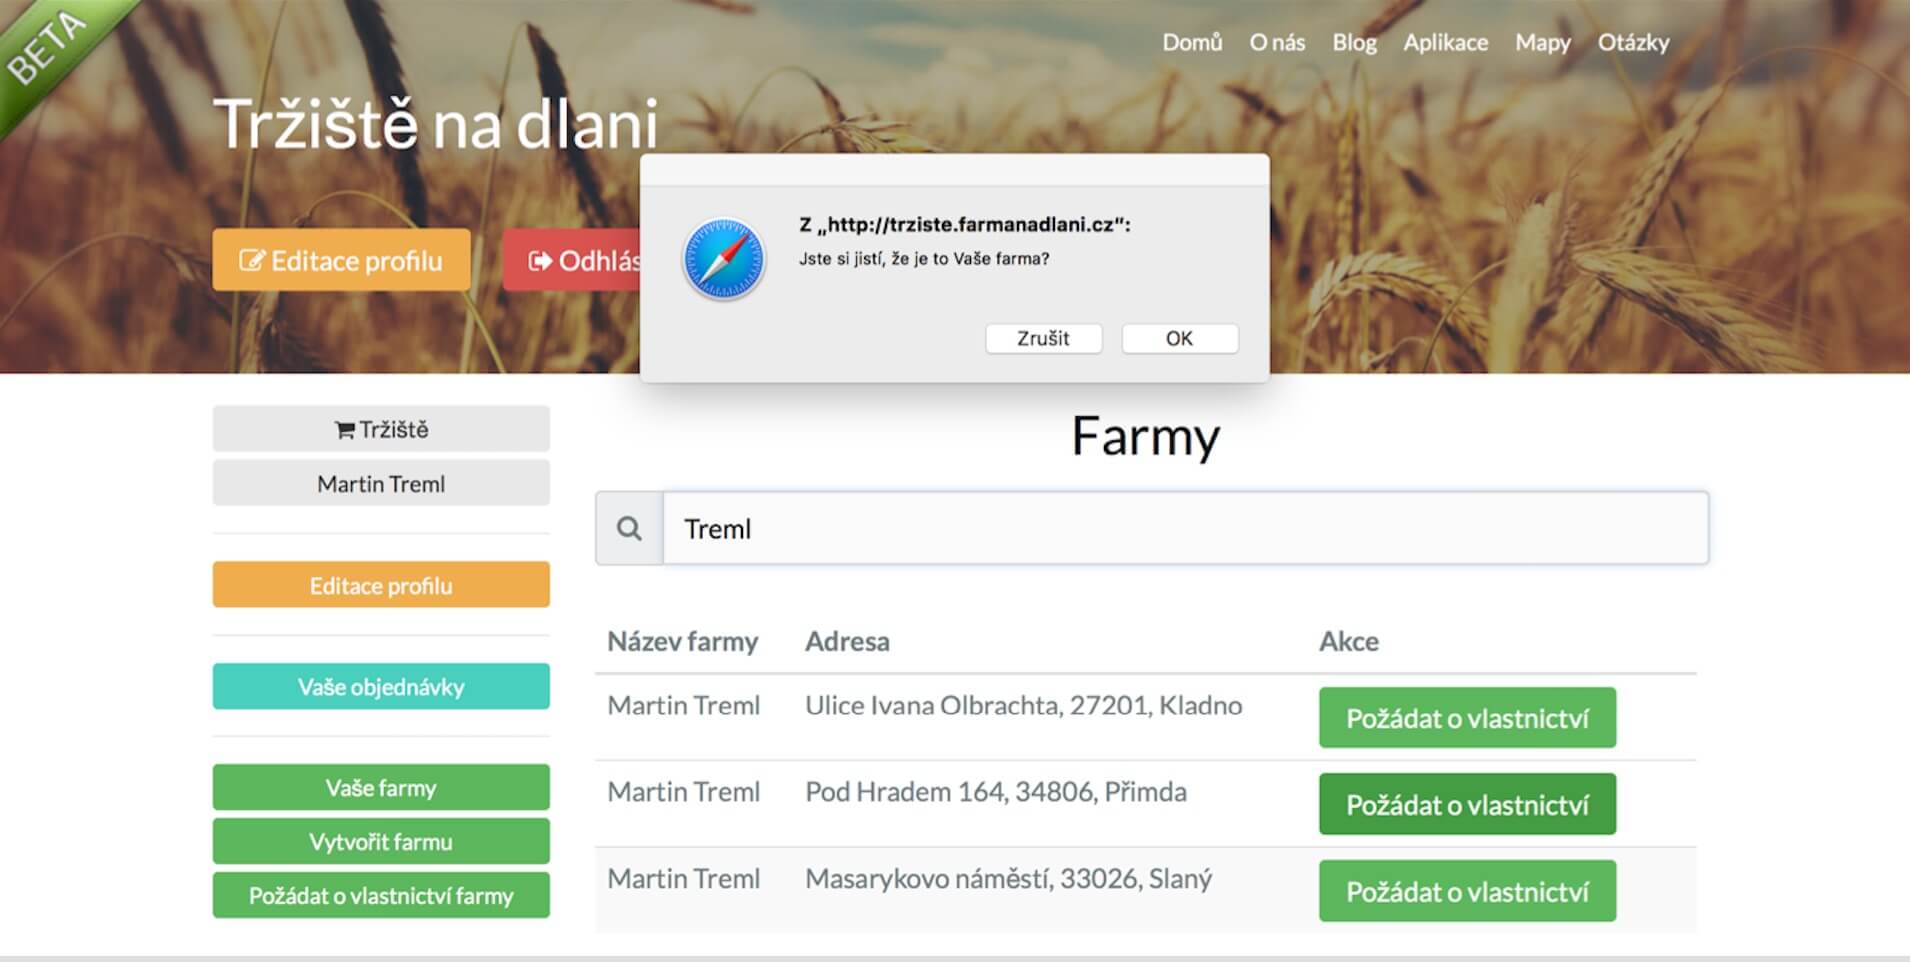Open the Blog navigation link
This screenshot has width=1910, height=962.
[1354, 42]
